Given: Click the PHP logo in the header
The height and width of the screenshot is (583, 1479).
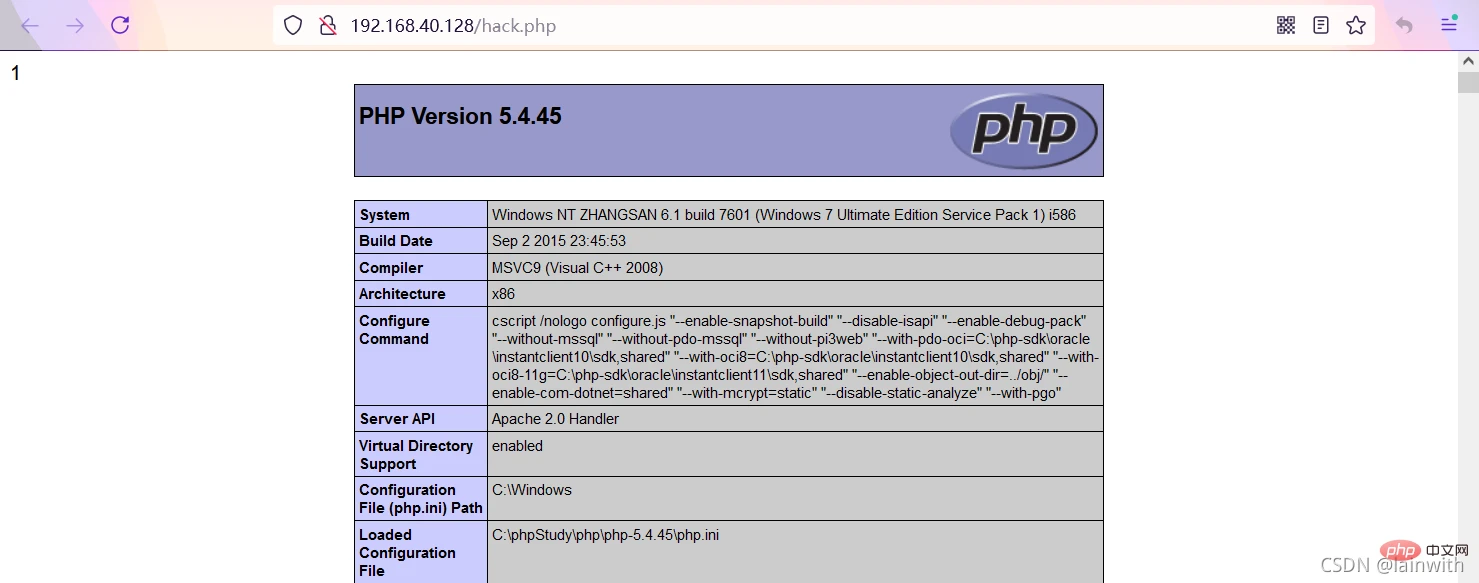Looking at the screenshot, I should 1023,130.
